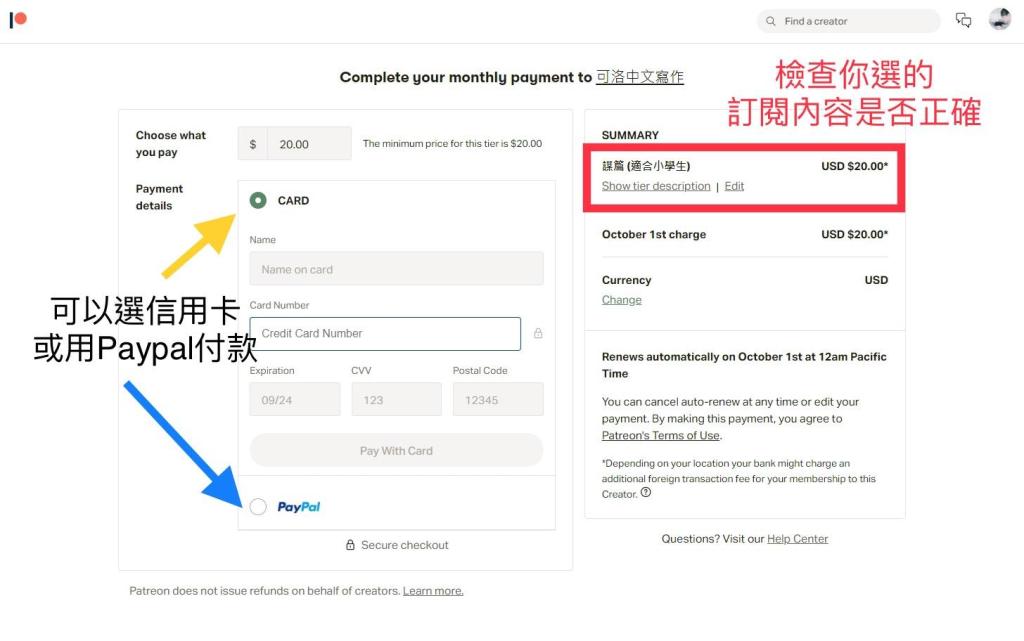Open the user profile avatar

pos(1000,20)
